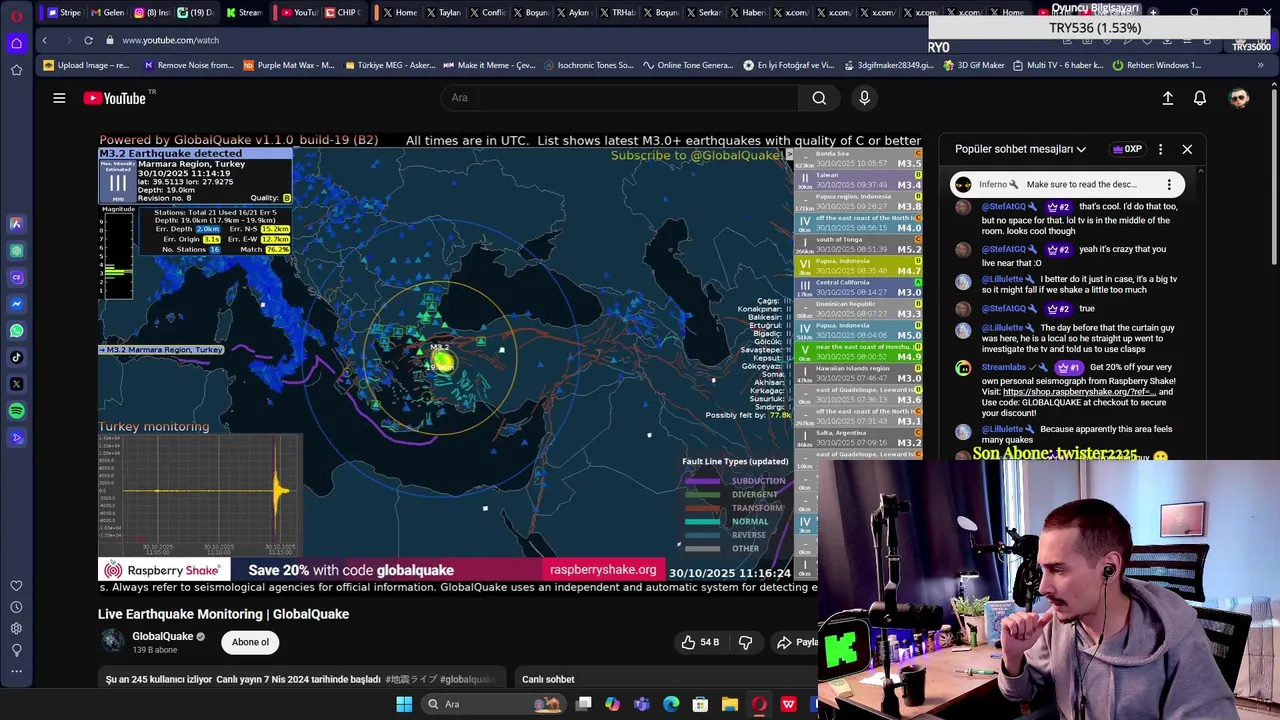
Task: Switch to the Gmail Gelen tab
Action: pos(107,13)
